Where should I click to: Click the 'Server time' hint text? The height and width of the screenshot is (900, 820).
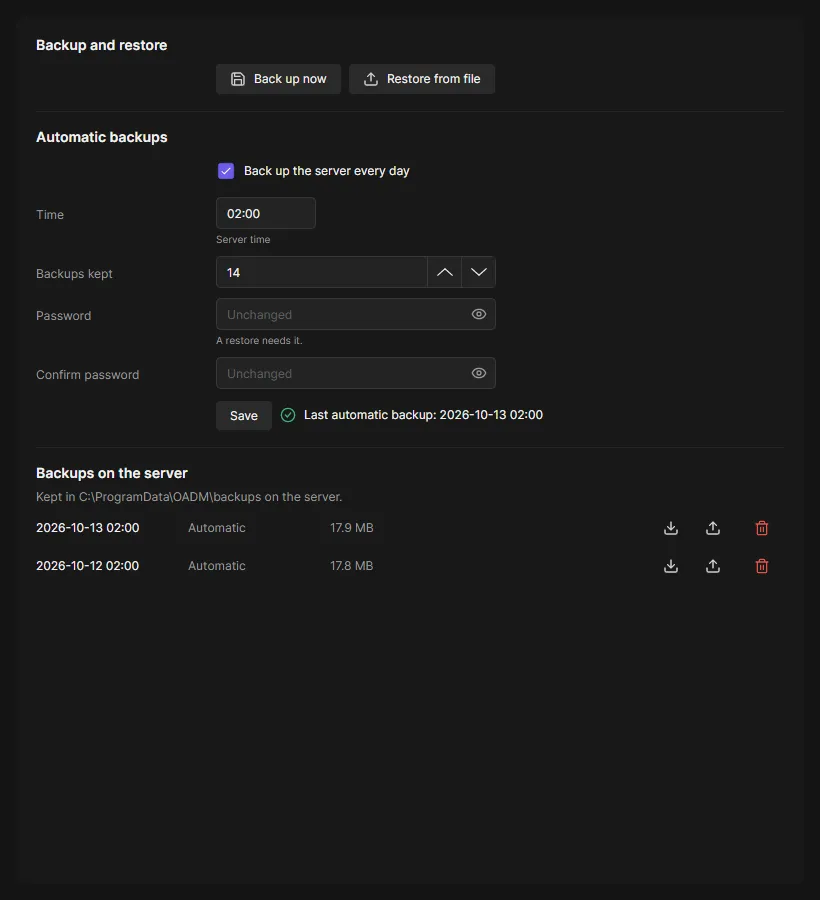pyautogui.click(x=243, y=239)
